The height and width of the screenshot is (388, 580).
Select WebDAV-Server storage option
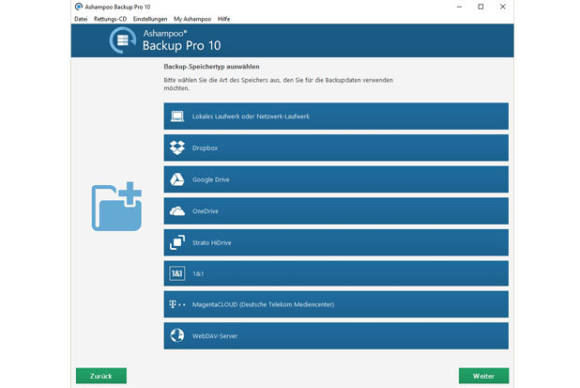pyautogui.click(x=336, y=336)
